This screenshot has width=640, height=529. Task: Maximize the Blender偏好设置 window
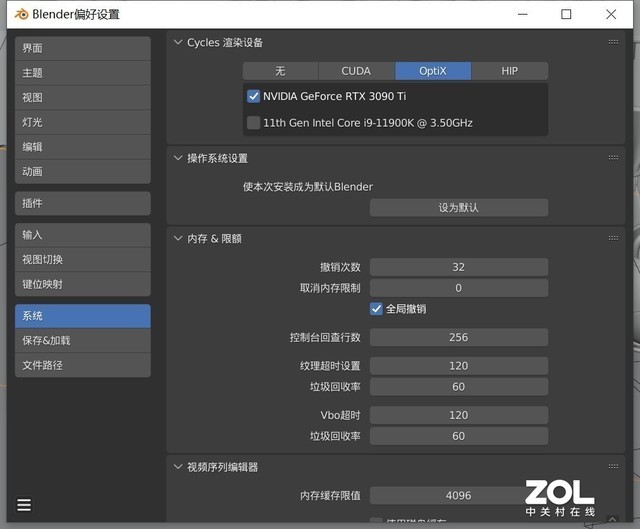click(x=566, y=14)
